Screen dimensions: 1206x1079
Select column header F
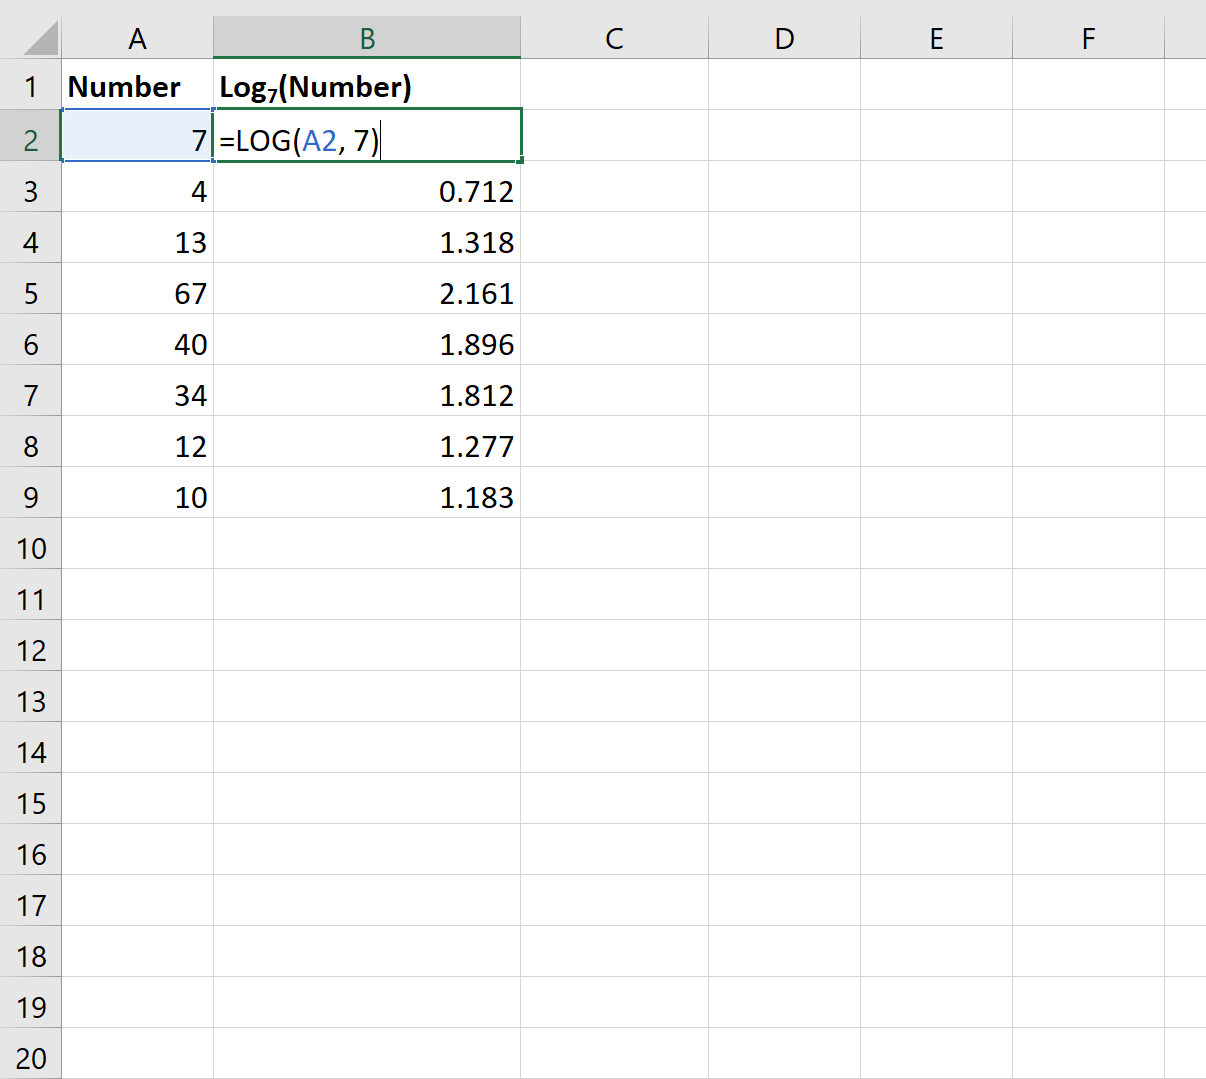point(1087,38)
